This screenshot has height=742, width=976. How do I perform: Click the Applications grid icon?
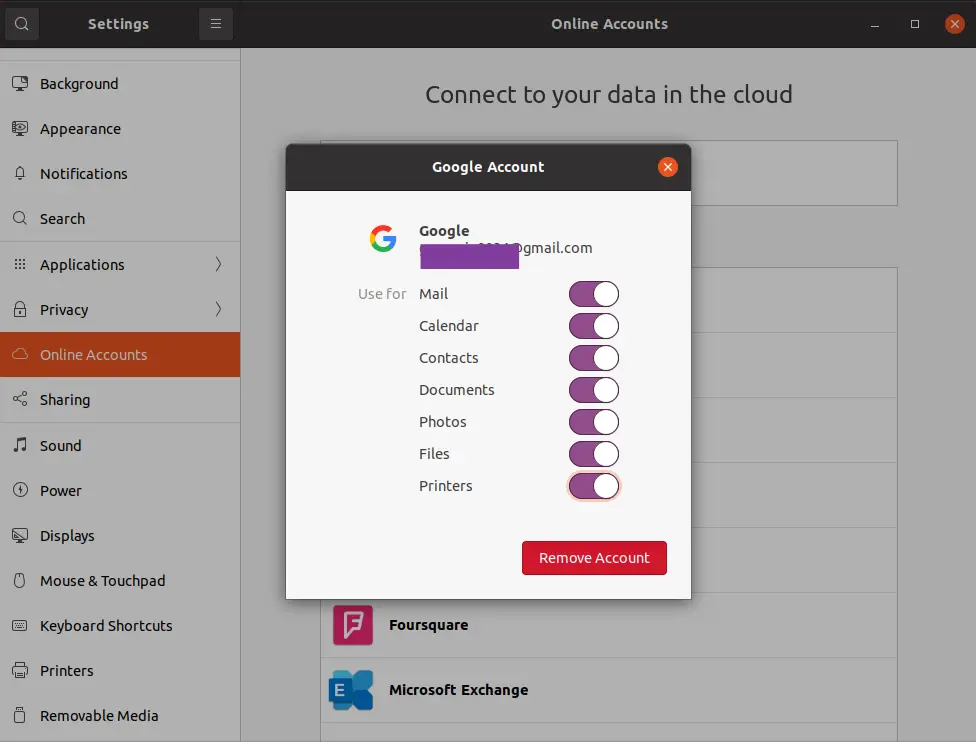click(20, 264)
